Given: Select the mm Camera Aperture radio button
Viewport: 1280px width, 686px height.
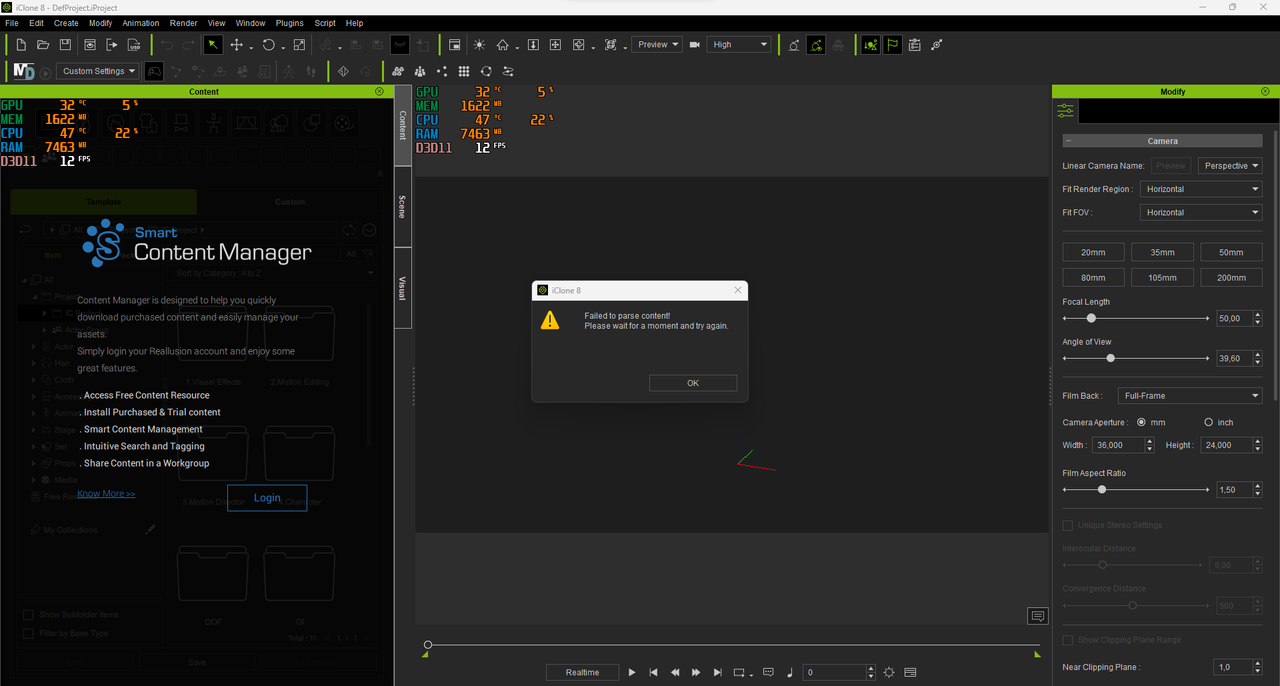Looking at the screenshot, I should [1142, 423].
